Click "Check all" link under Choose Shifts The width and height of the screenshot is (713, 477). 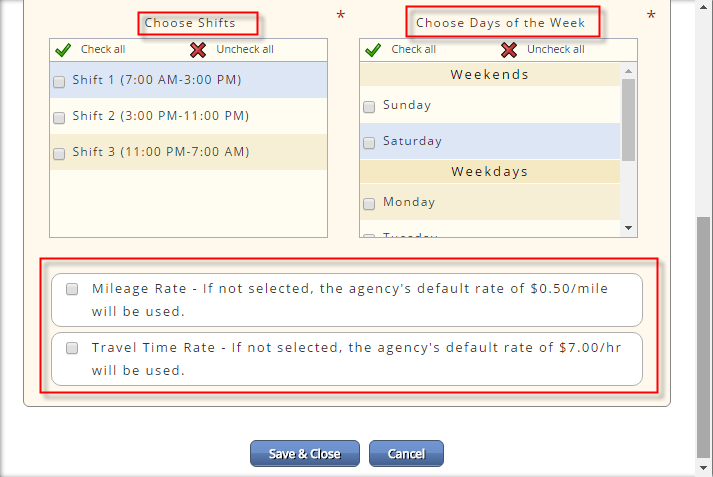pos(103,49)
